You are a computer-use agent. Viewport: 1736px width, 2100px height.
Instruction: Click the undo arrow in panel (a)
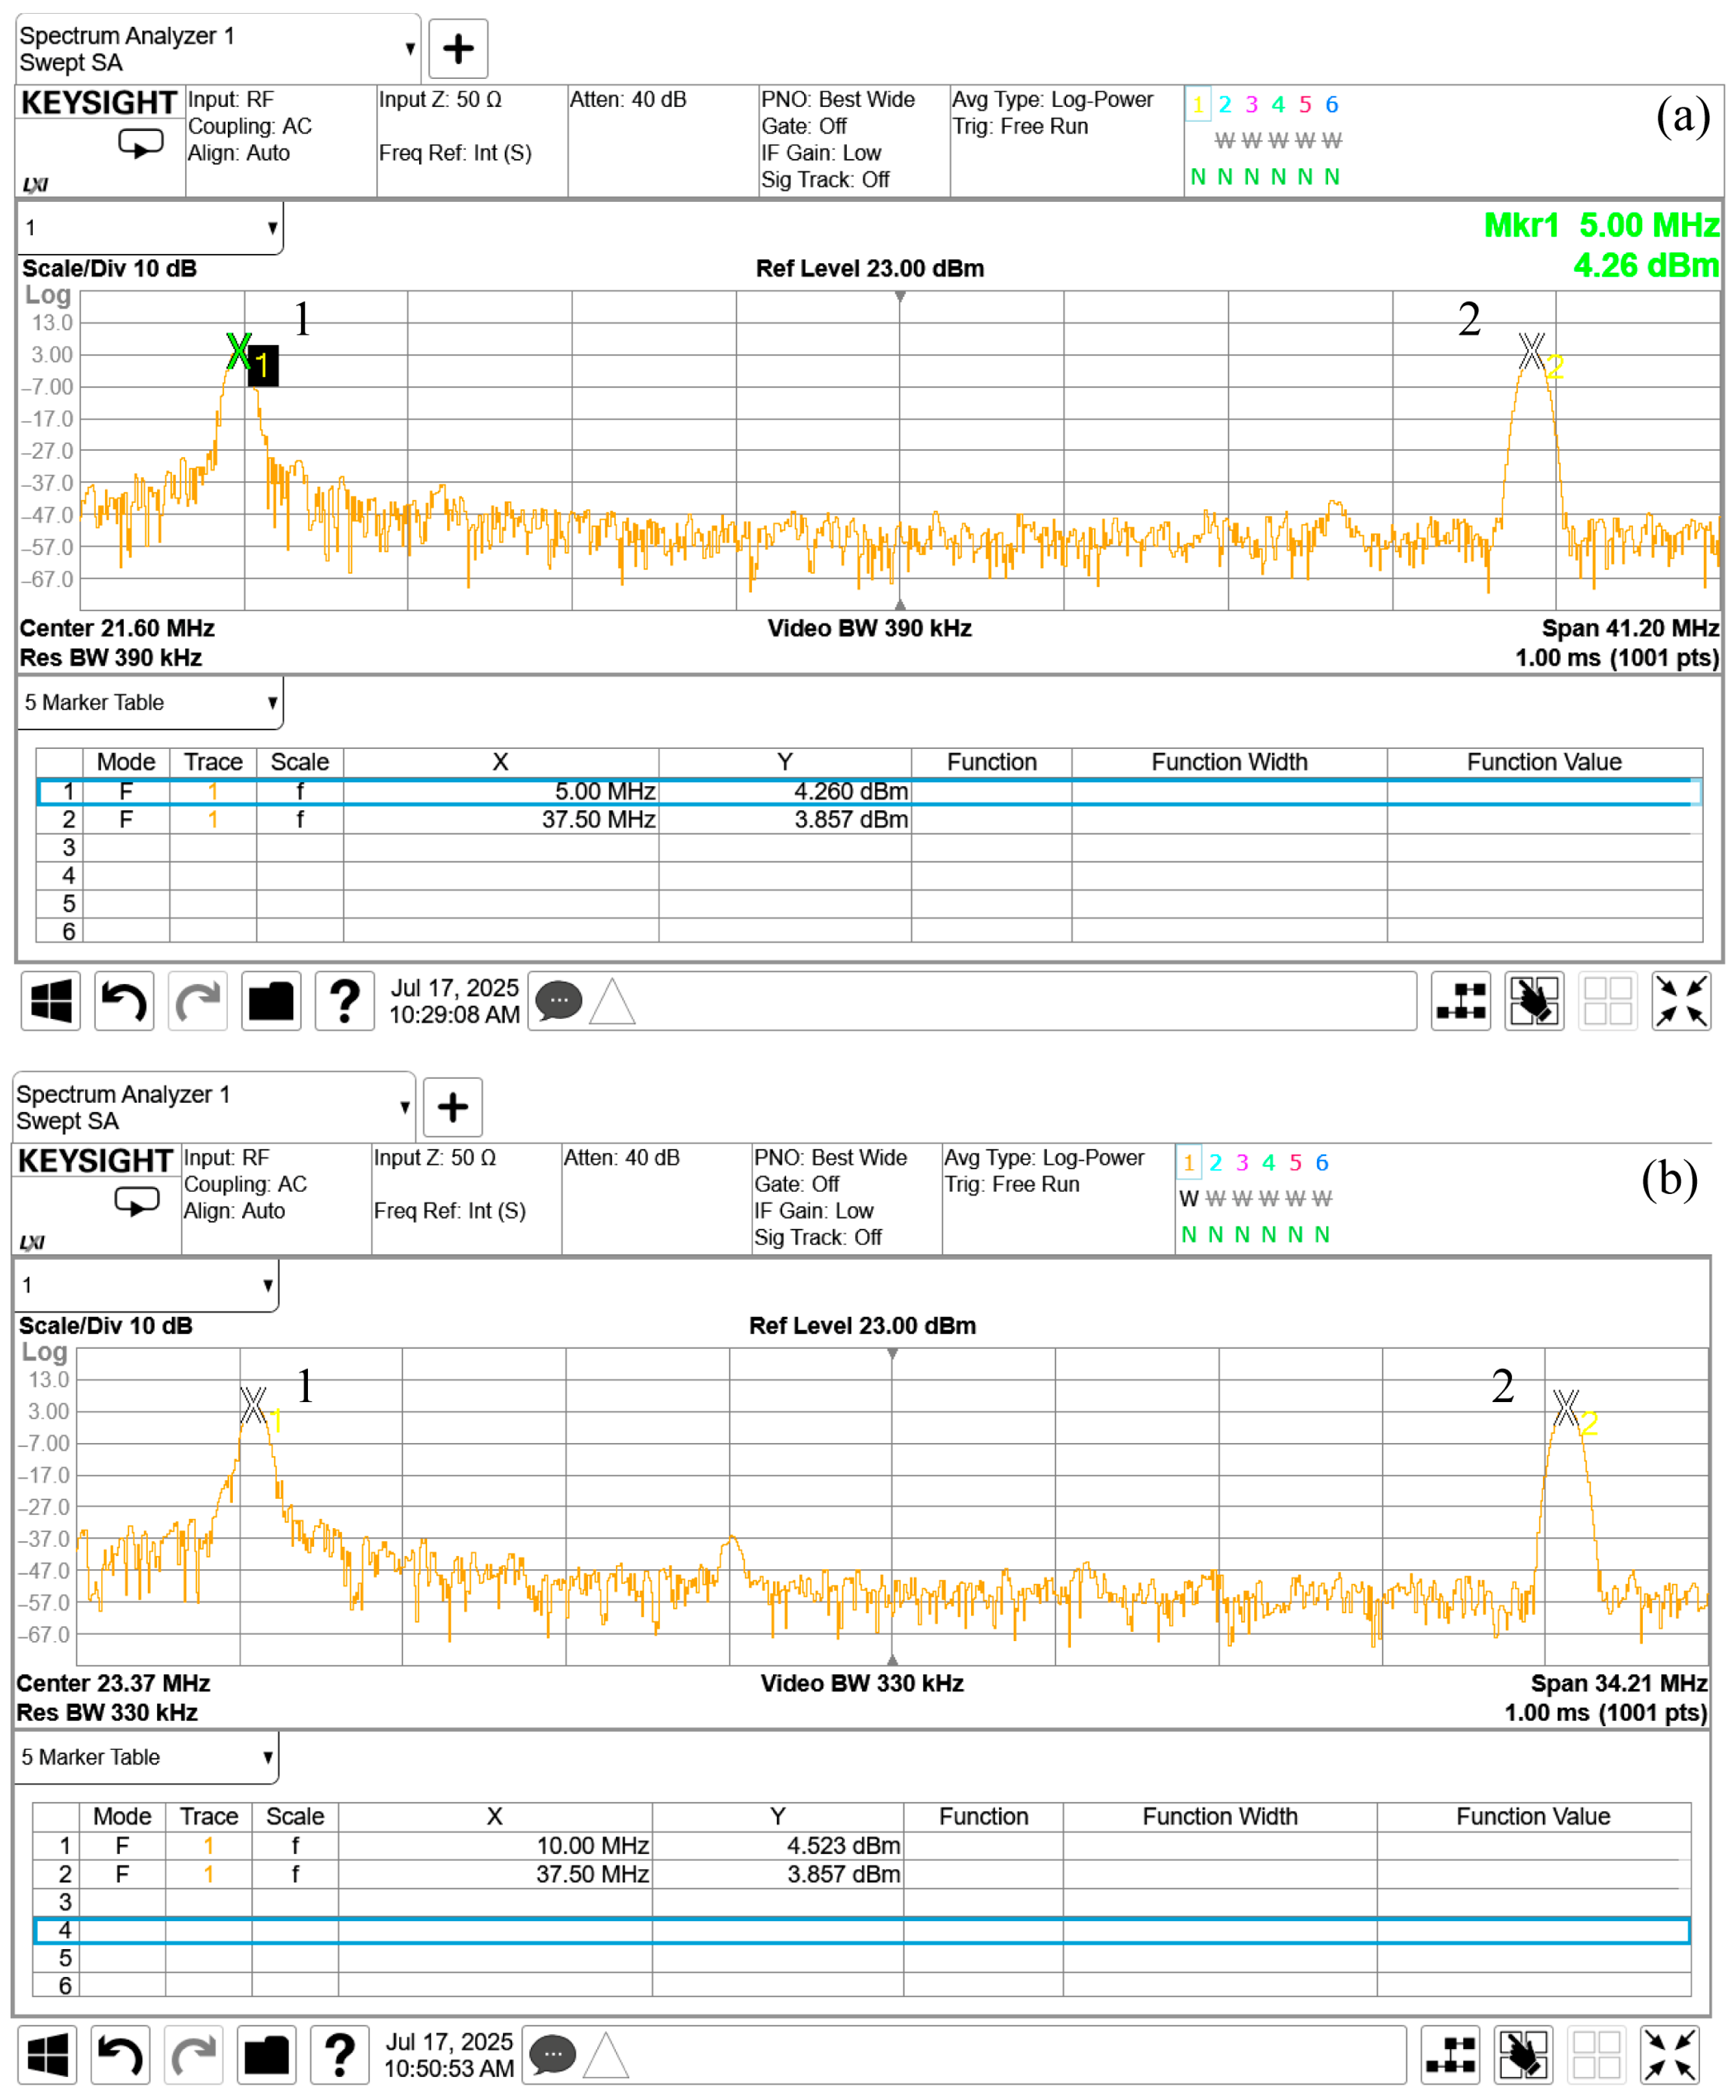124,1001
